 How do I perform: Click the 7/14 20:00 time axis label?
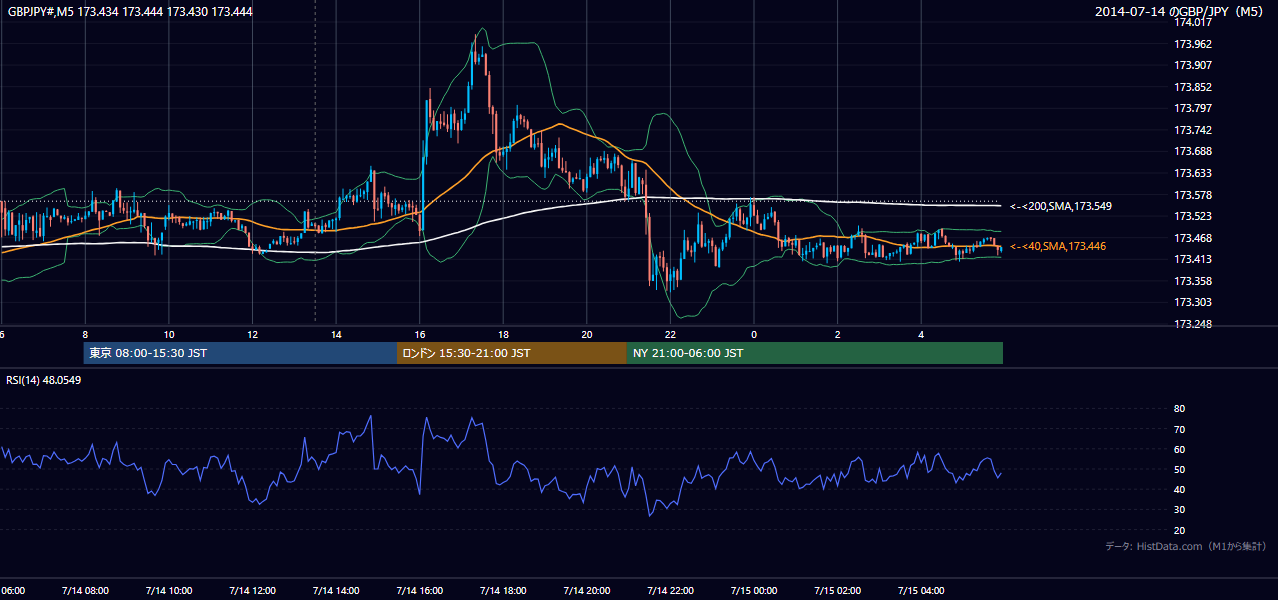click(x=587, y=591)
